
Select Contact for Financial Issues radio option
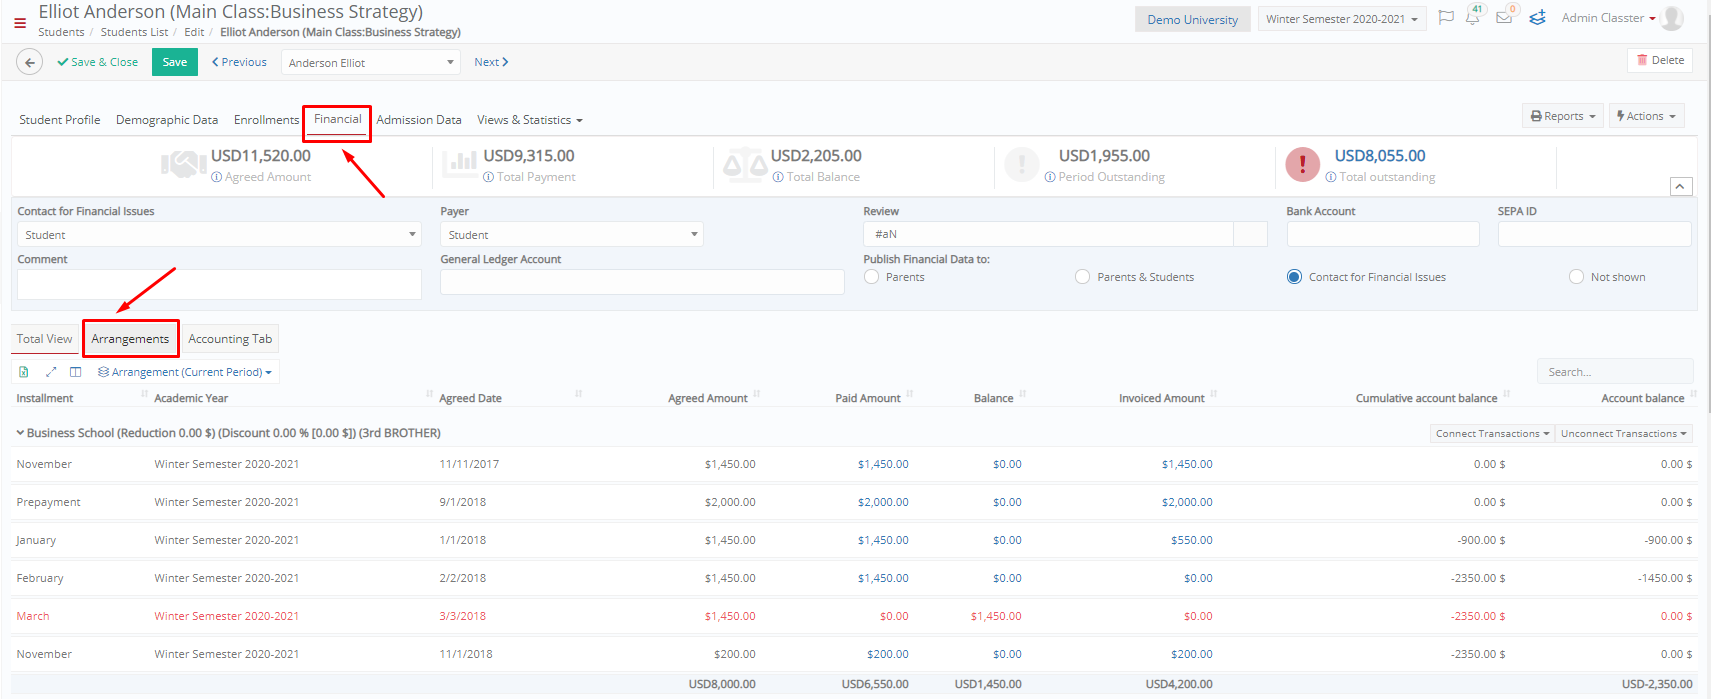(x=1294, y=277)
